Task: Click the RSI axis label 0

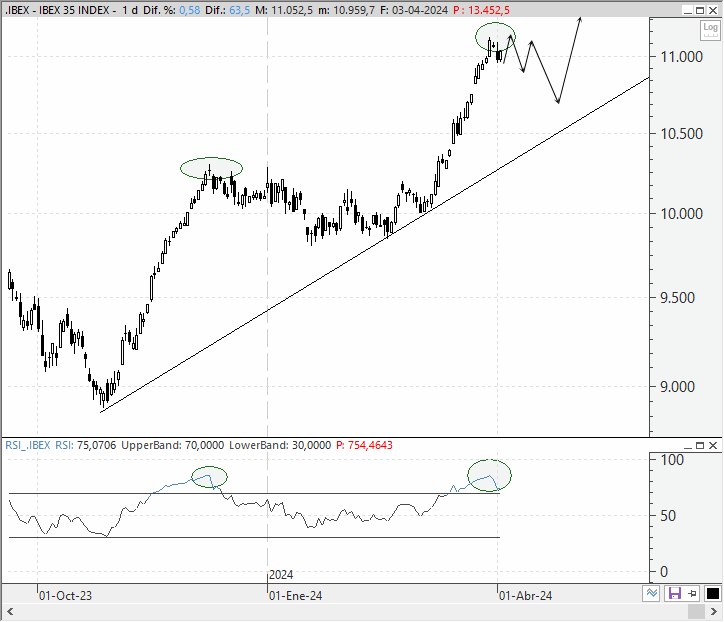Action: click(664, 572)
